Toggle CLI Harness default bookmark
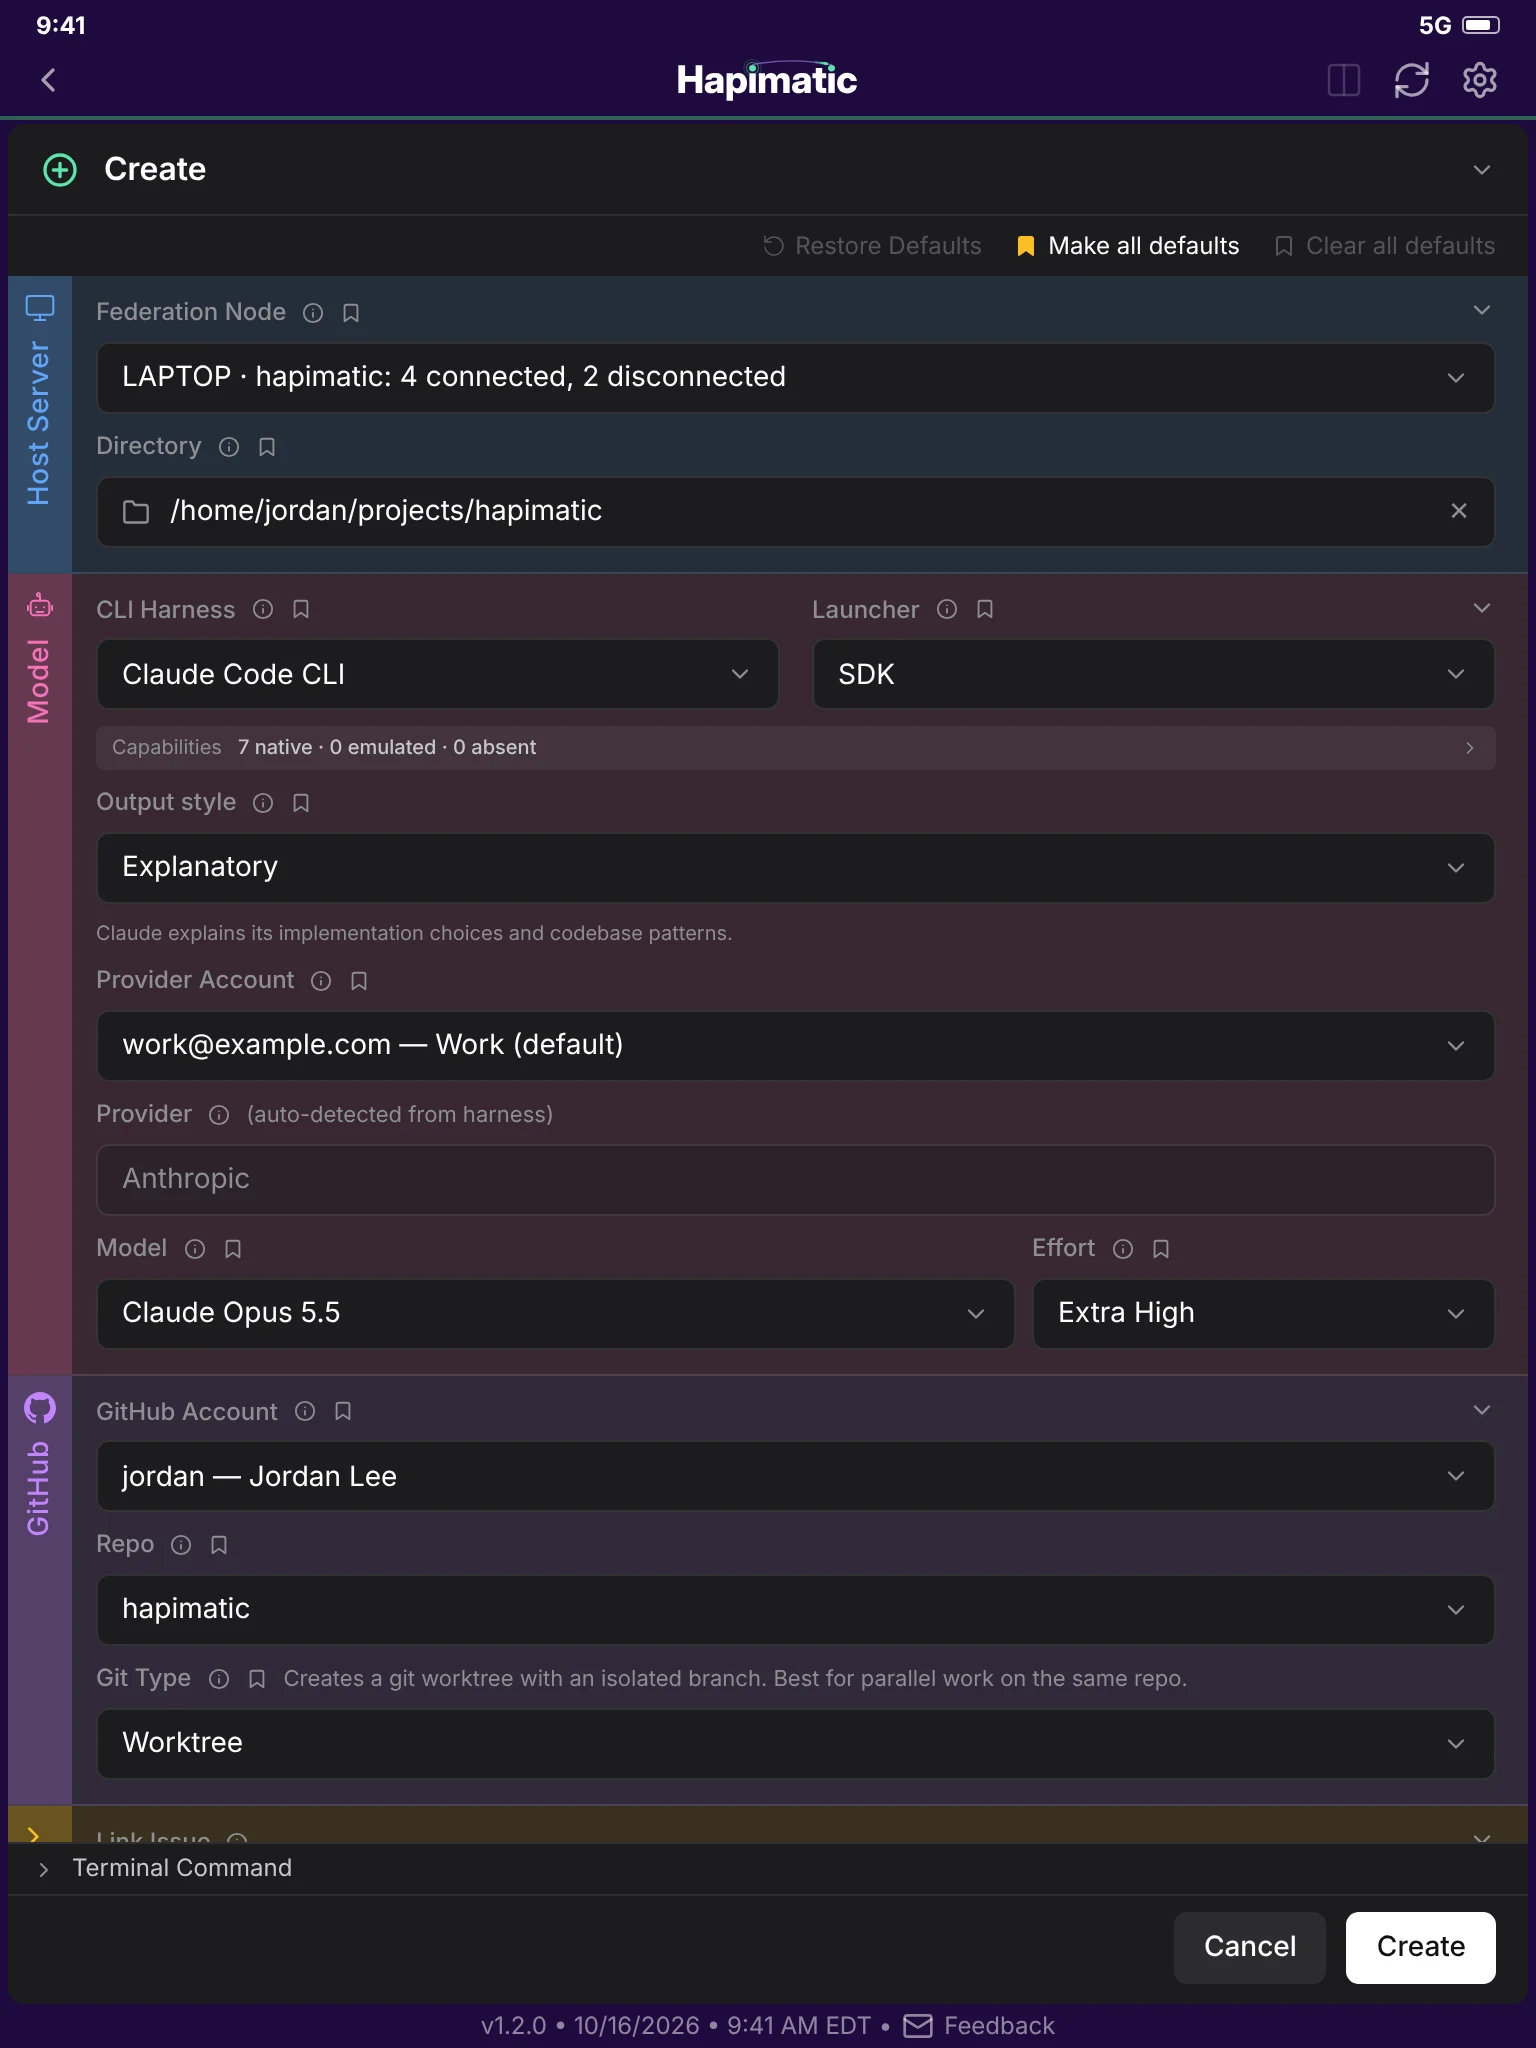Image resolution: width=1536 pixels, height=2048 pixels. click(301, 609)
